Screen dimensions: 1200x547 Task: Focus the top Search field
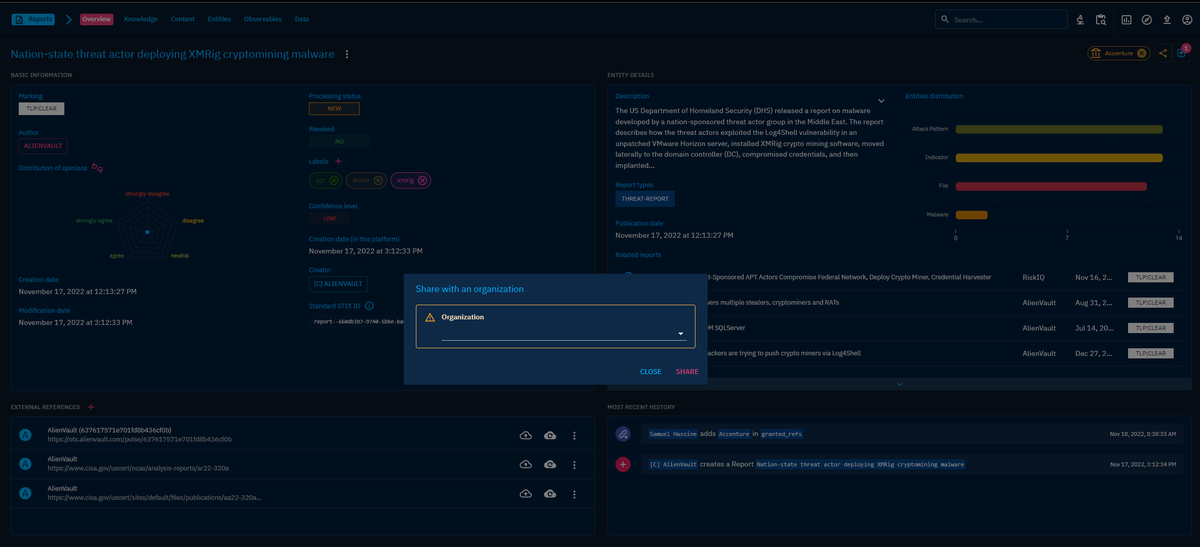pos(1000,19)
